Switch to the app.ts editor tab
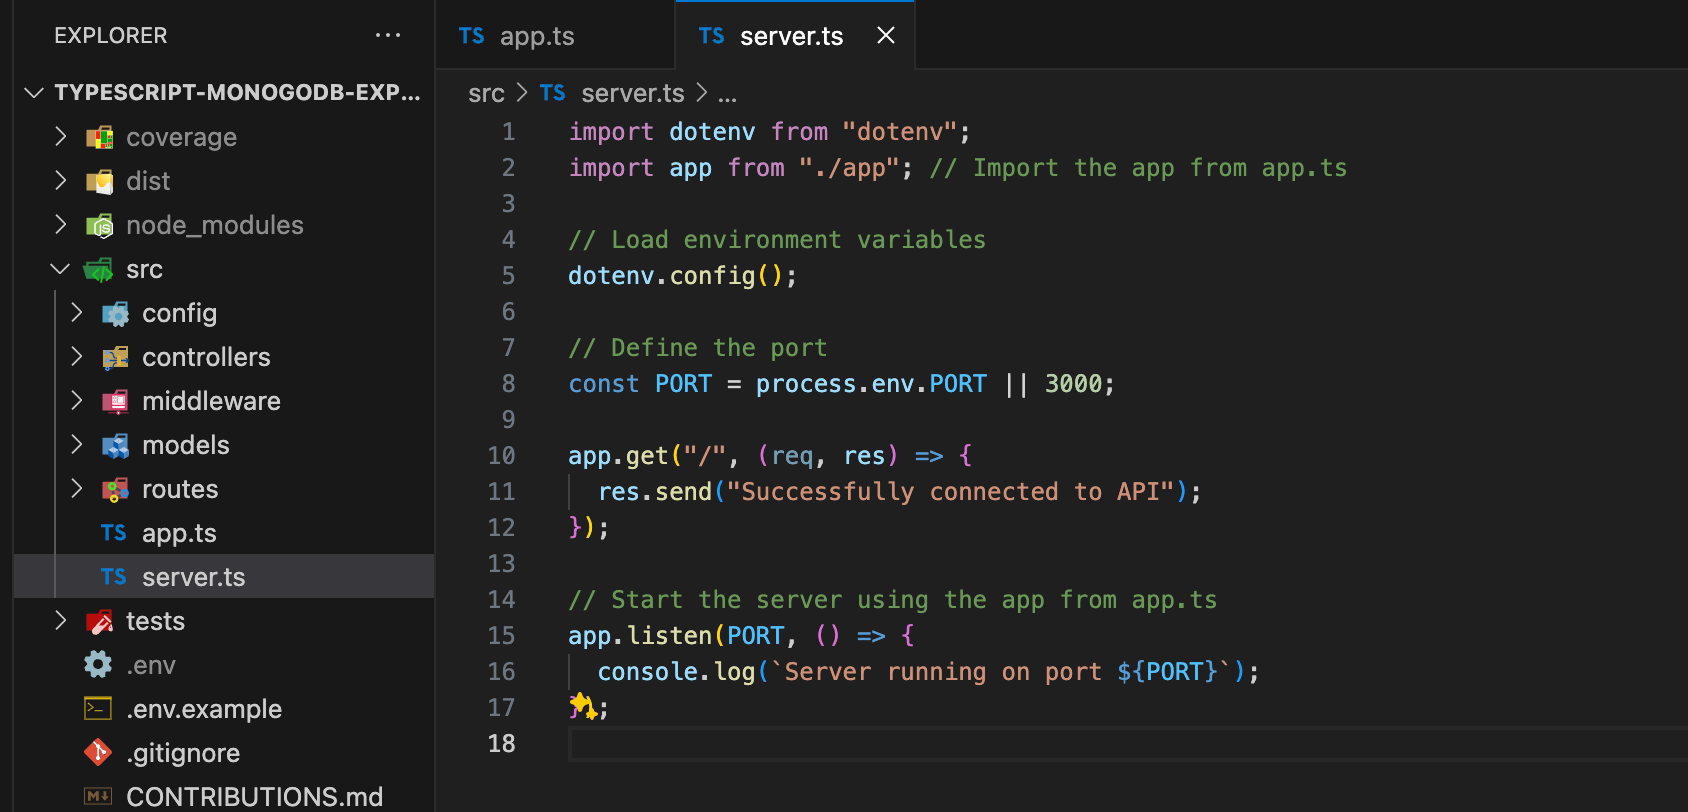 pyautogui.click(x=555, y=36)
